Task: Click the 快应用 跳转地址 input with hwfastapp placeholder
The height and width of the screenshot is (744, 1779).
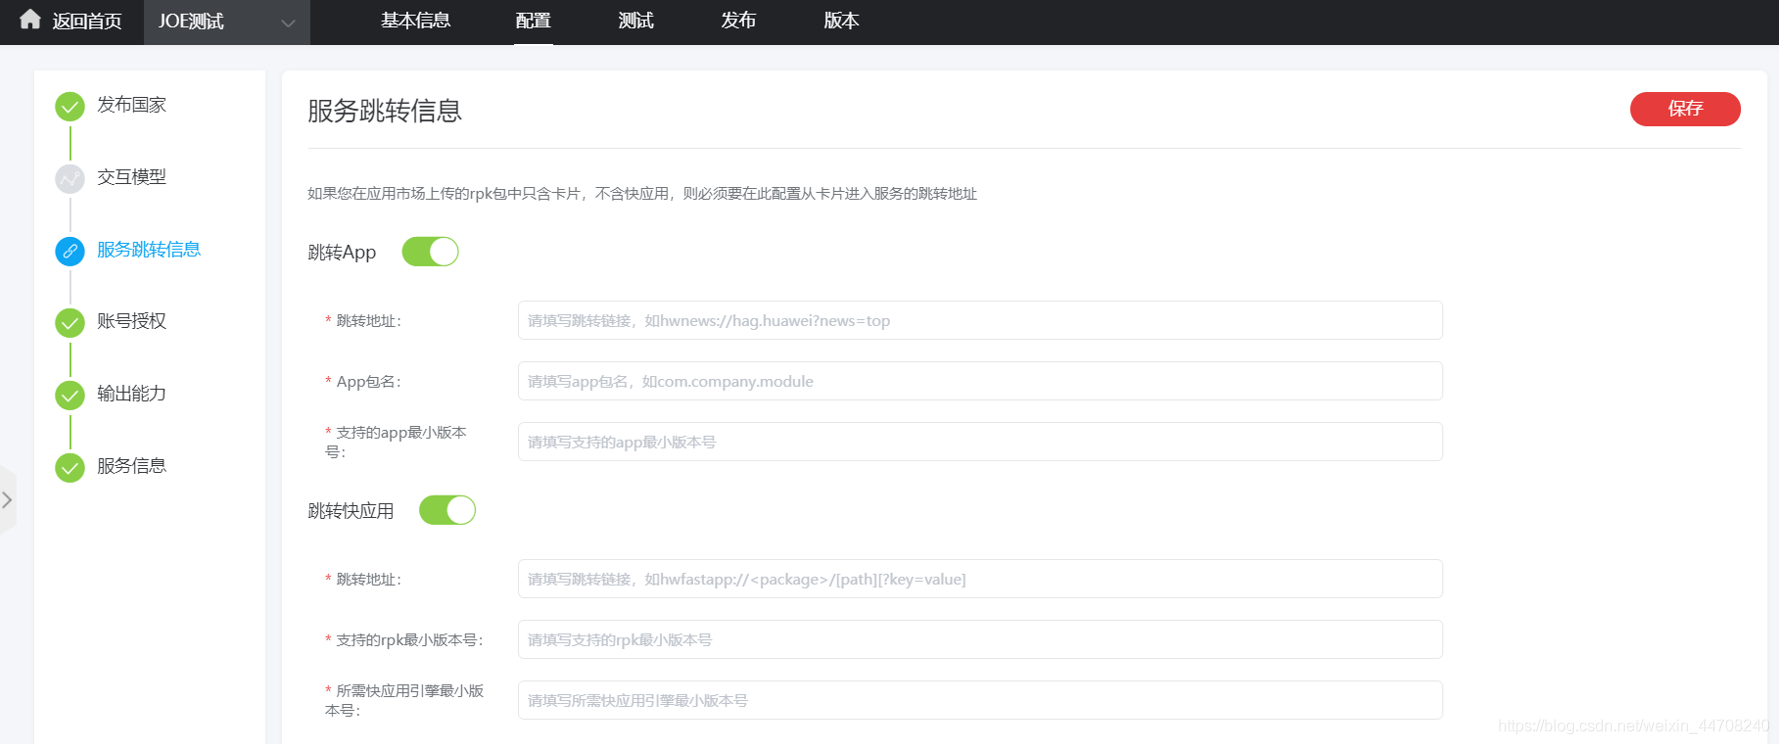Action: point(980,579)
